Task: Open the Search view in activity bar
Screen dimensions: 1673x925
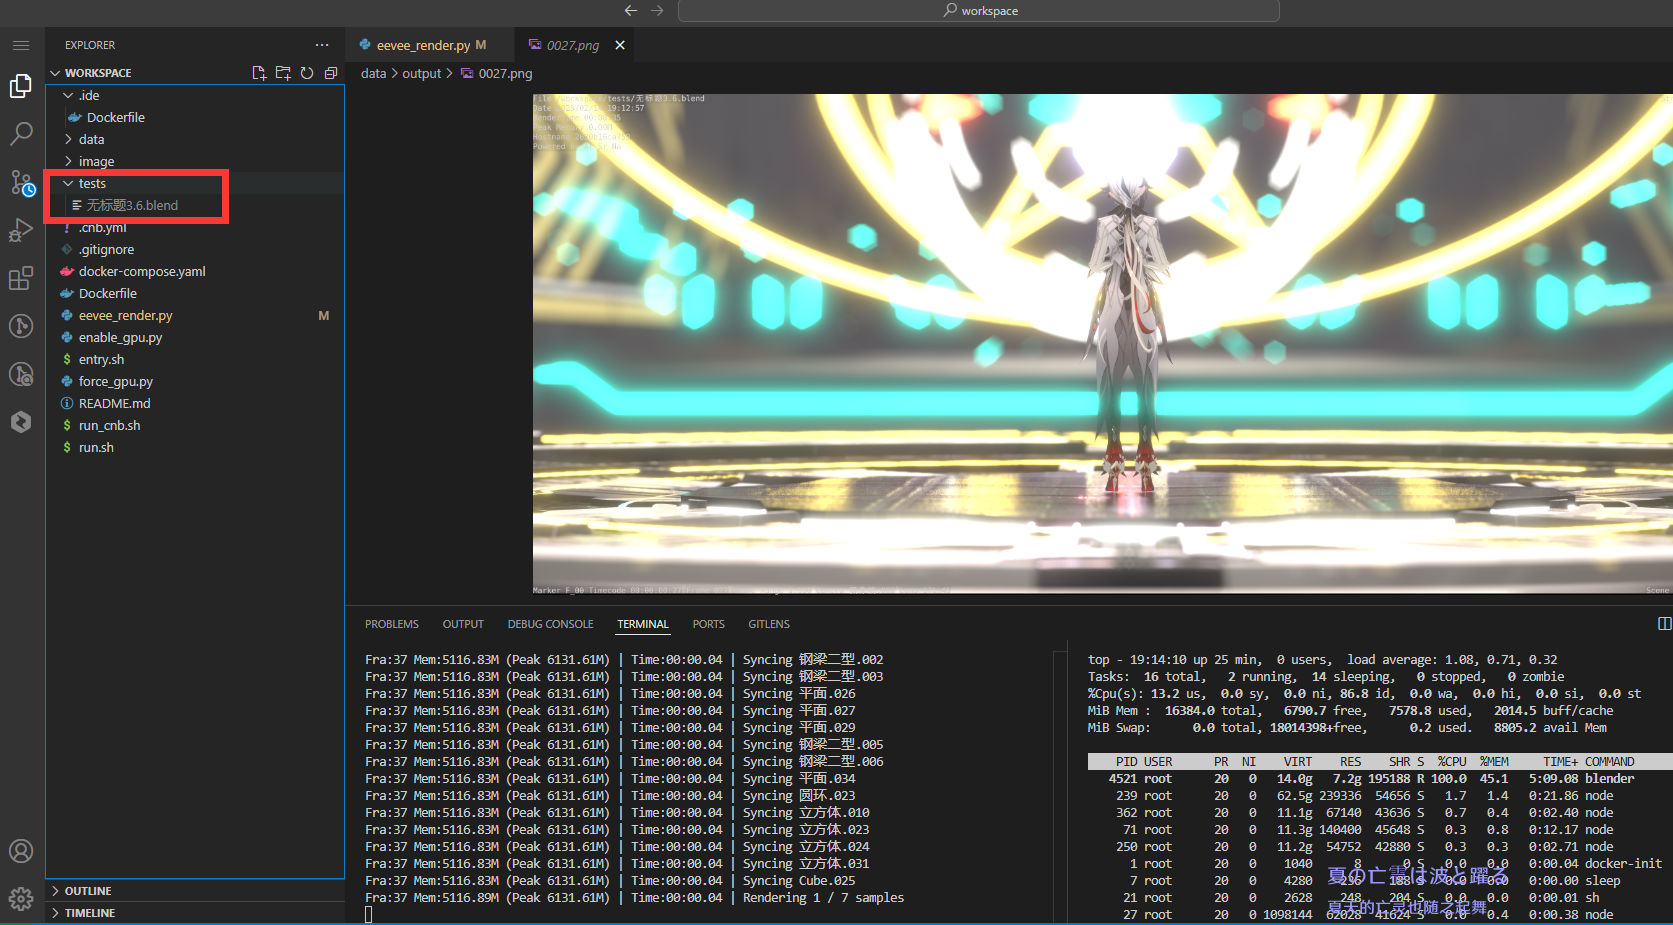Action: [x=21, y=133]
